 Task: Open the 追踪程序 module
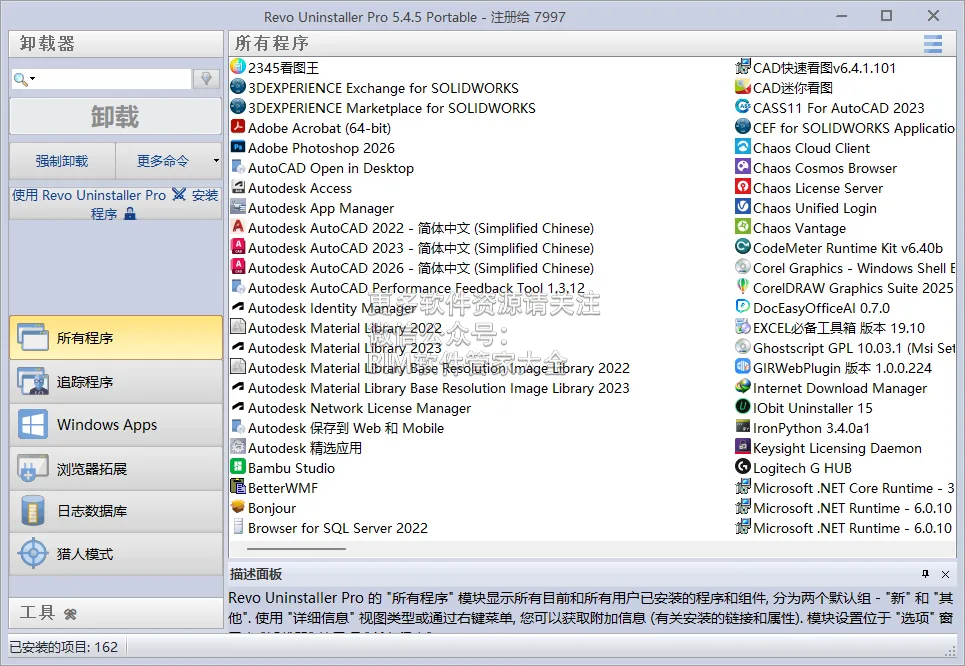(116, 382)
